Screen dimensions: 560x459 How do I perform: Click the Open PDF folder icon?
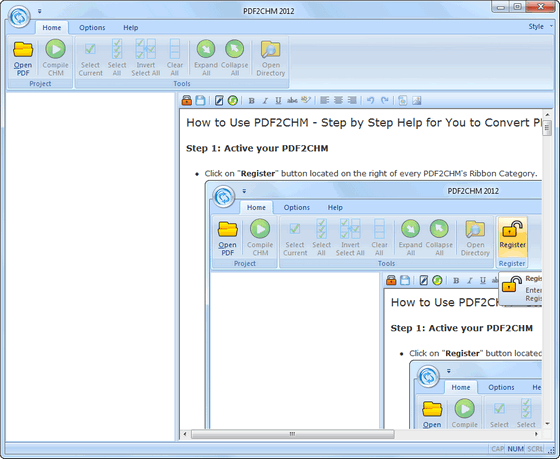(x=23, y=50)
